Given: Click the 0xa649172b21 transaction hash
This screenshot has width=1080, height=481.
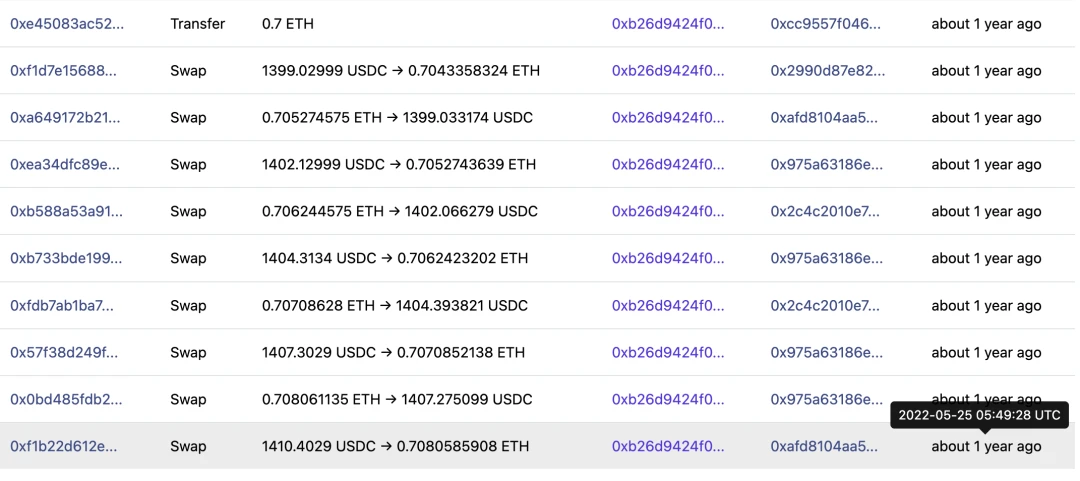Looking at the screenshot, I should tap(65, 118).
